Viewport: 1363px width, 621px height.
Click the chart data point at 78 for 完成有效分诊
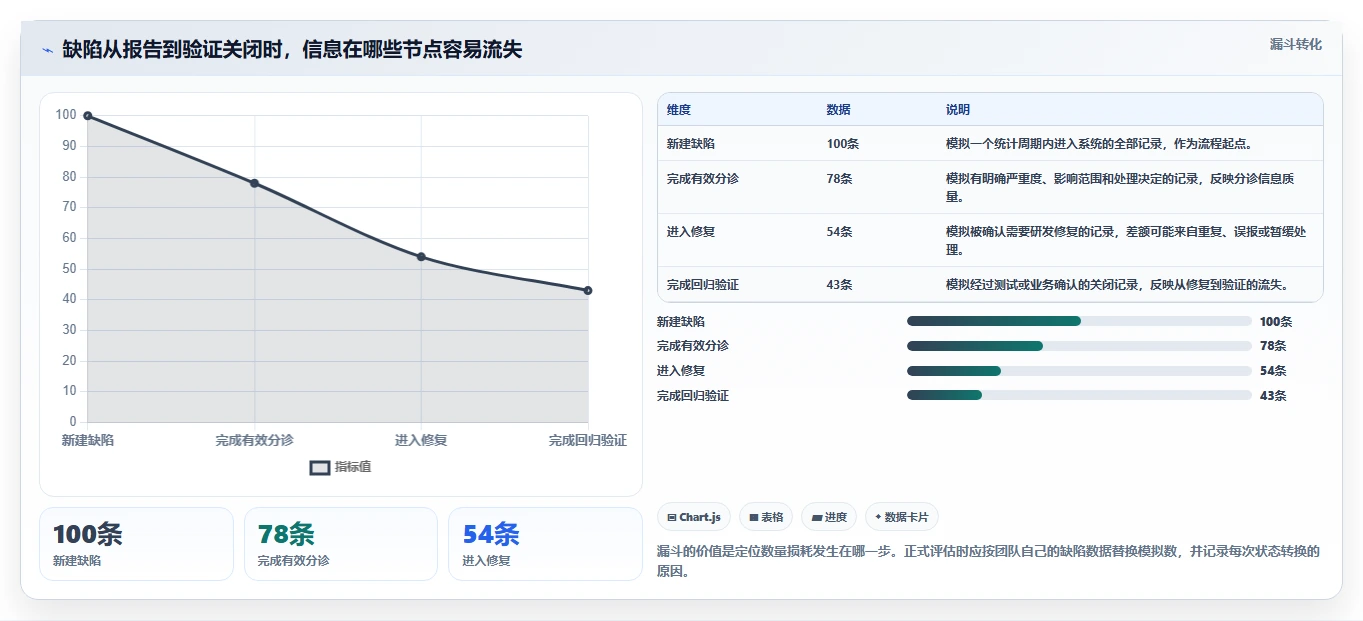(x=255, y=183)
